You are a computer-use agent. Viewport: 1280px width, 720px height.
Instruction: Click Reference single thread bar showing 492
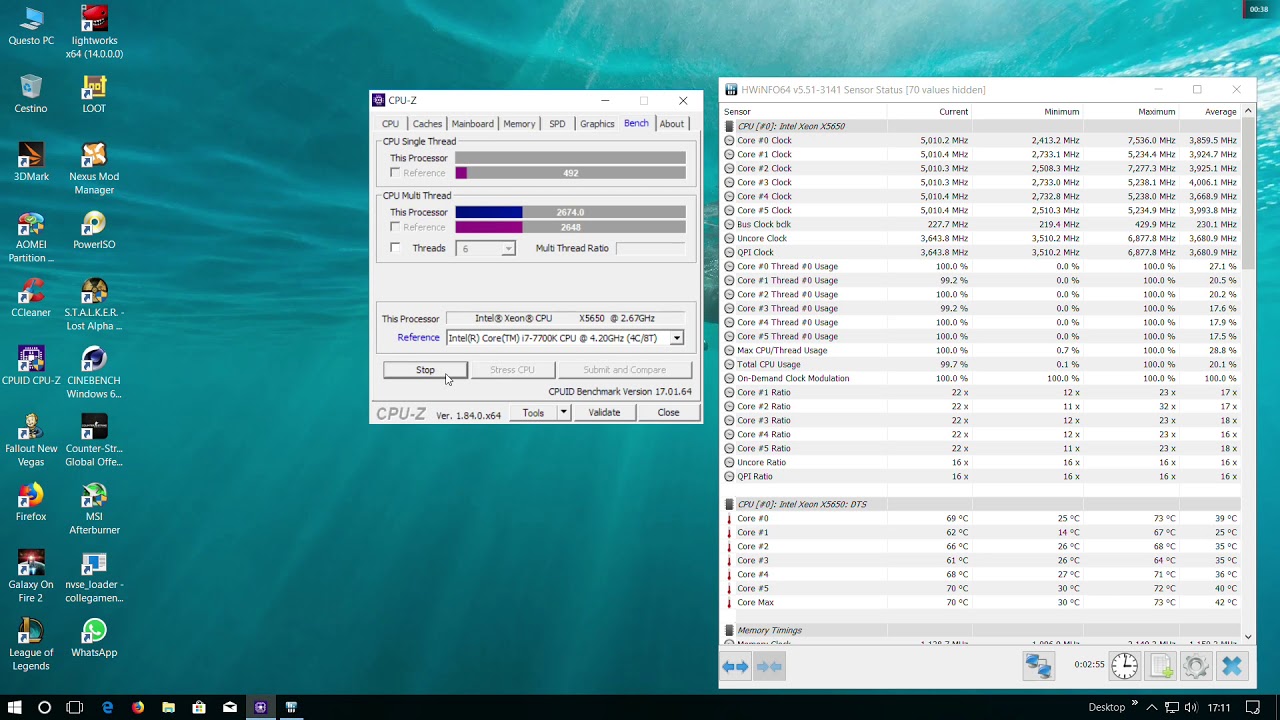click(570, 173)
